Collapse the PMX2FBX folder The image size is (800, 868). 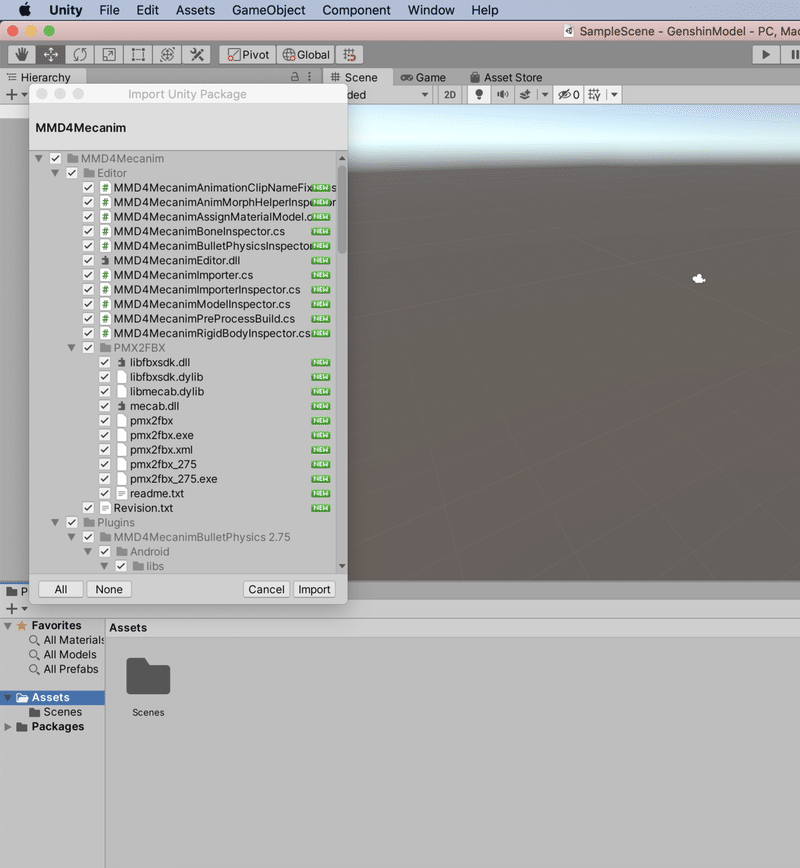tap(71, 348)
